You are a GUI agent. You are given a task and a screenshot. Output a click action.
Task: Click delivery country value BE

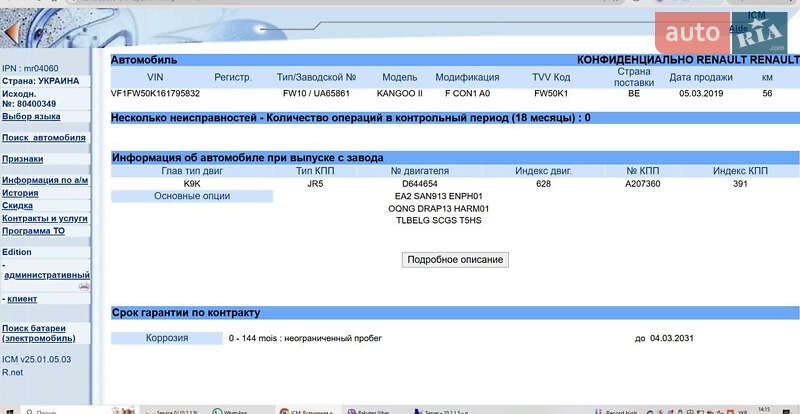[634, 93]
